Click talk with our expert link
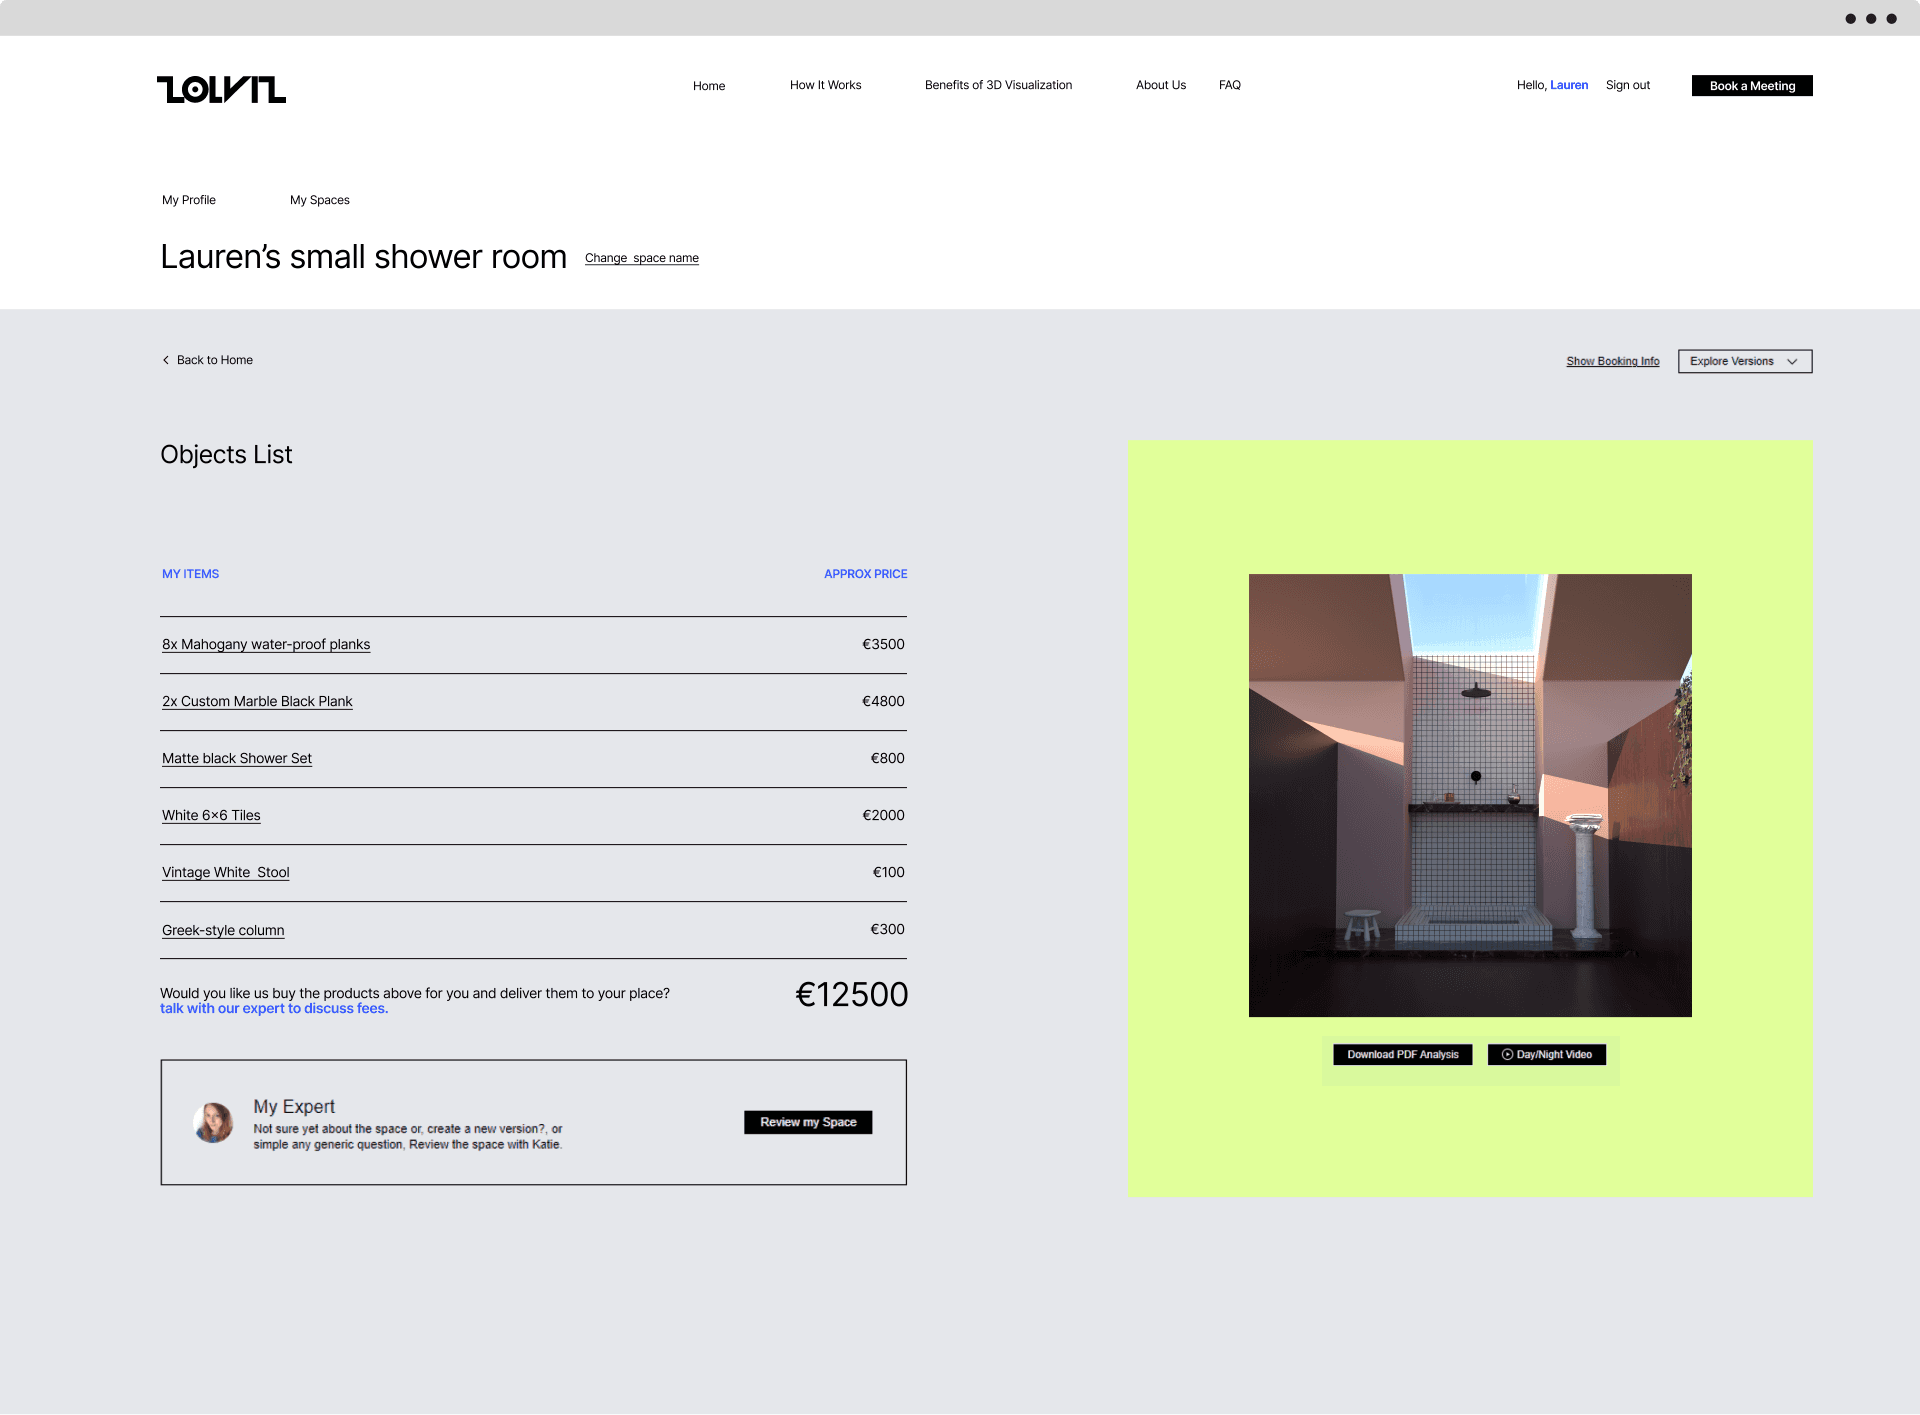 click(x=273, y=1006)
